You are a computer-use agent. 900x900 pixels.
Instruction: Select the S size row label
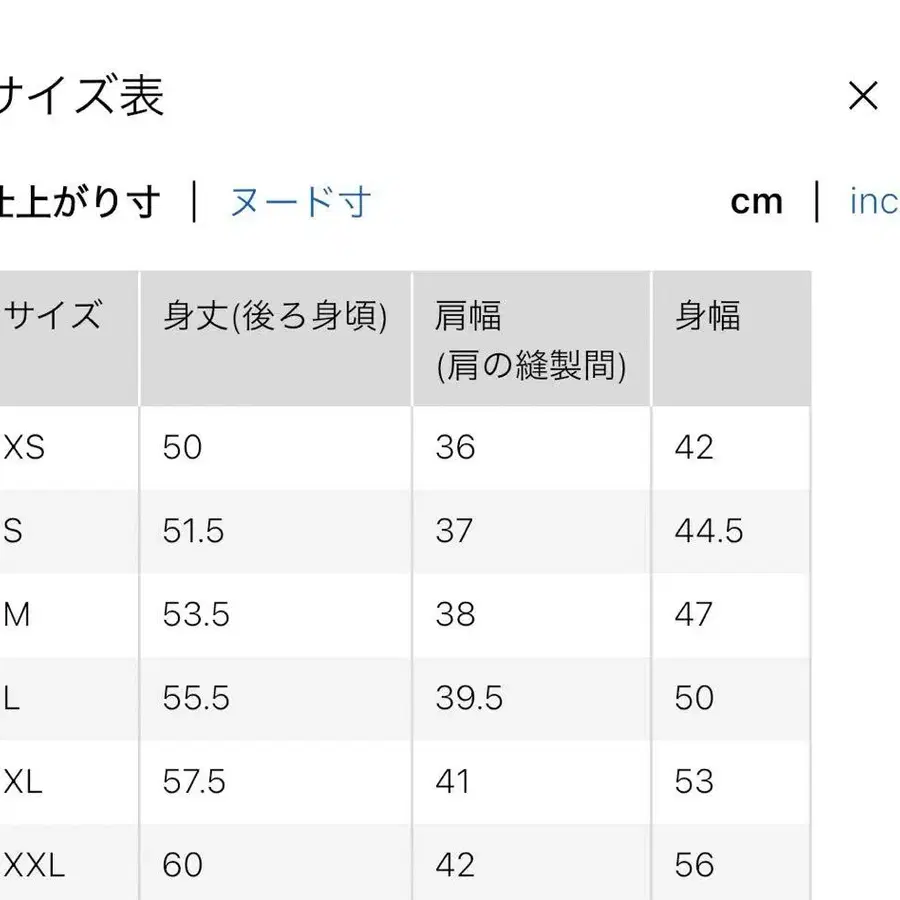coord(16,531)
